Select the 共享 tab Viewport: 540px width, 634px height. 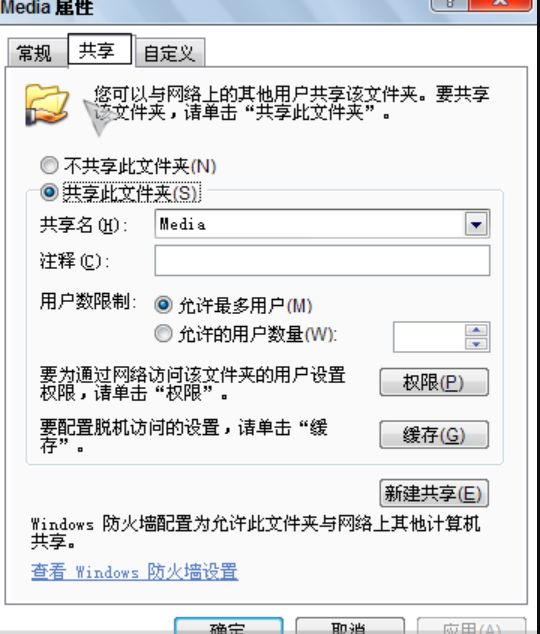pos(99,50)
